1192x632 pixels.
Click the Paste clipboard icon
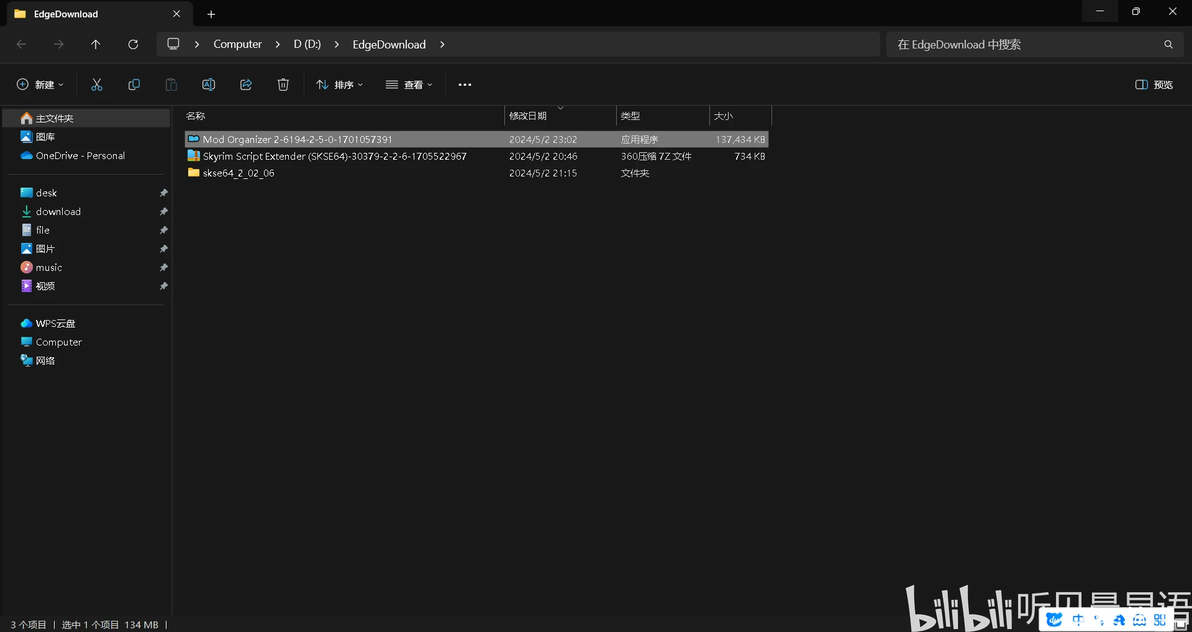tap(172, 84)
